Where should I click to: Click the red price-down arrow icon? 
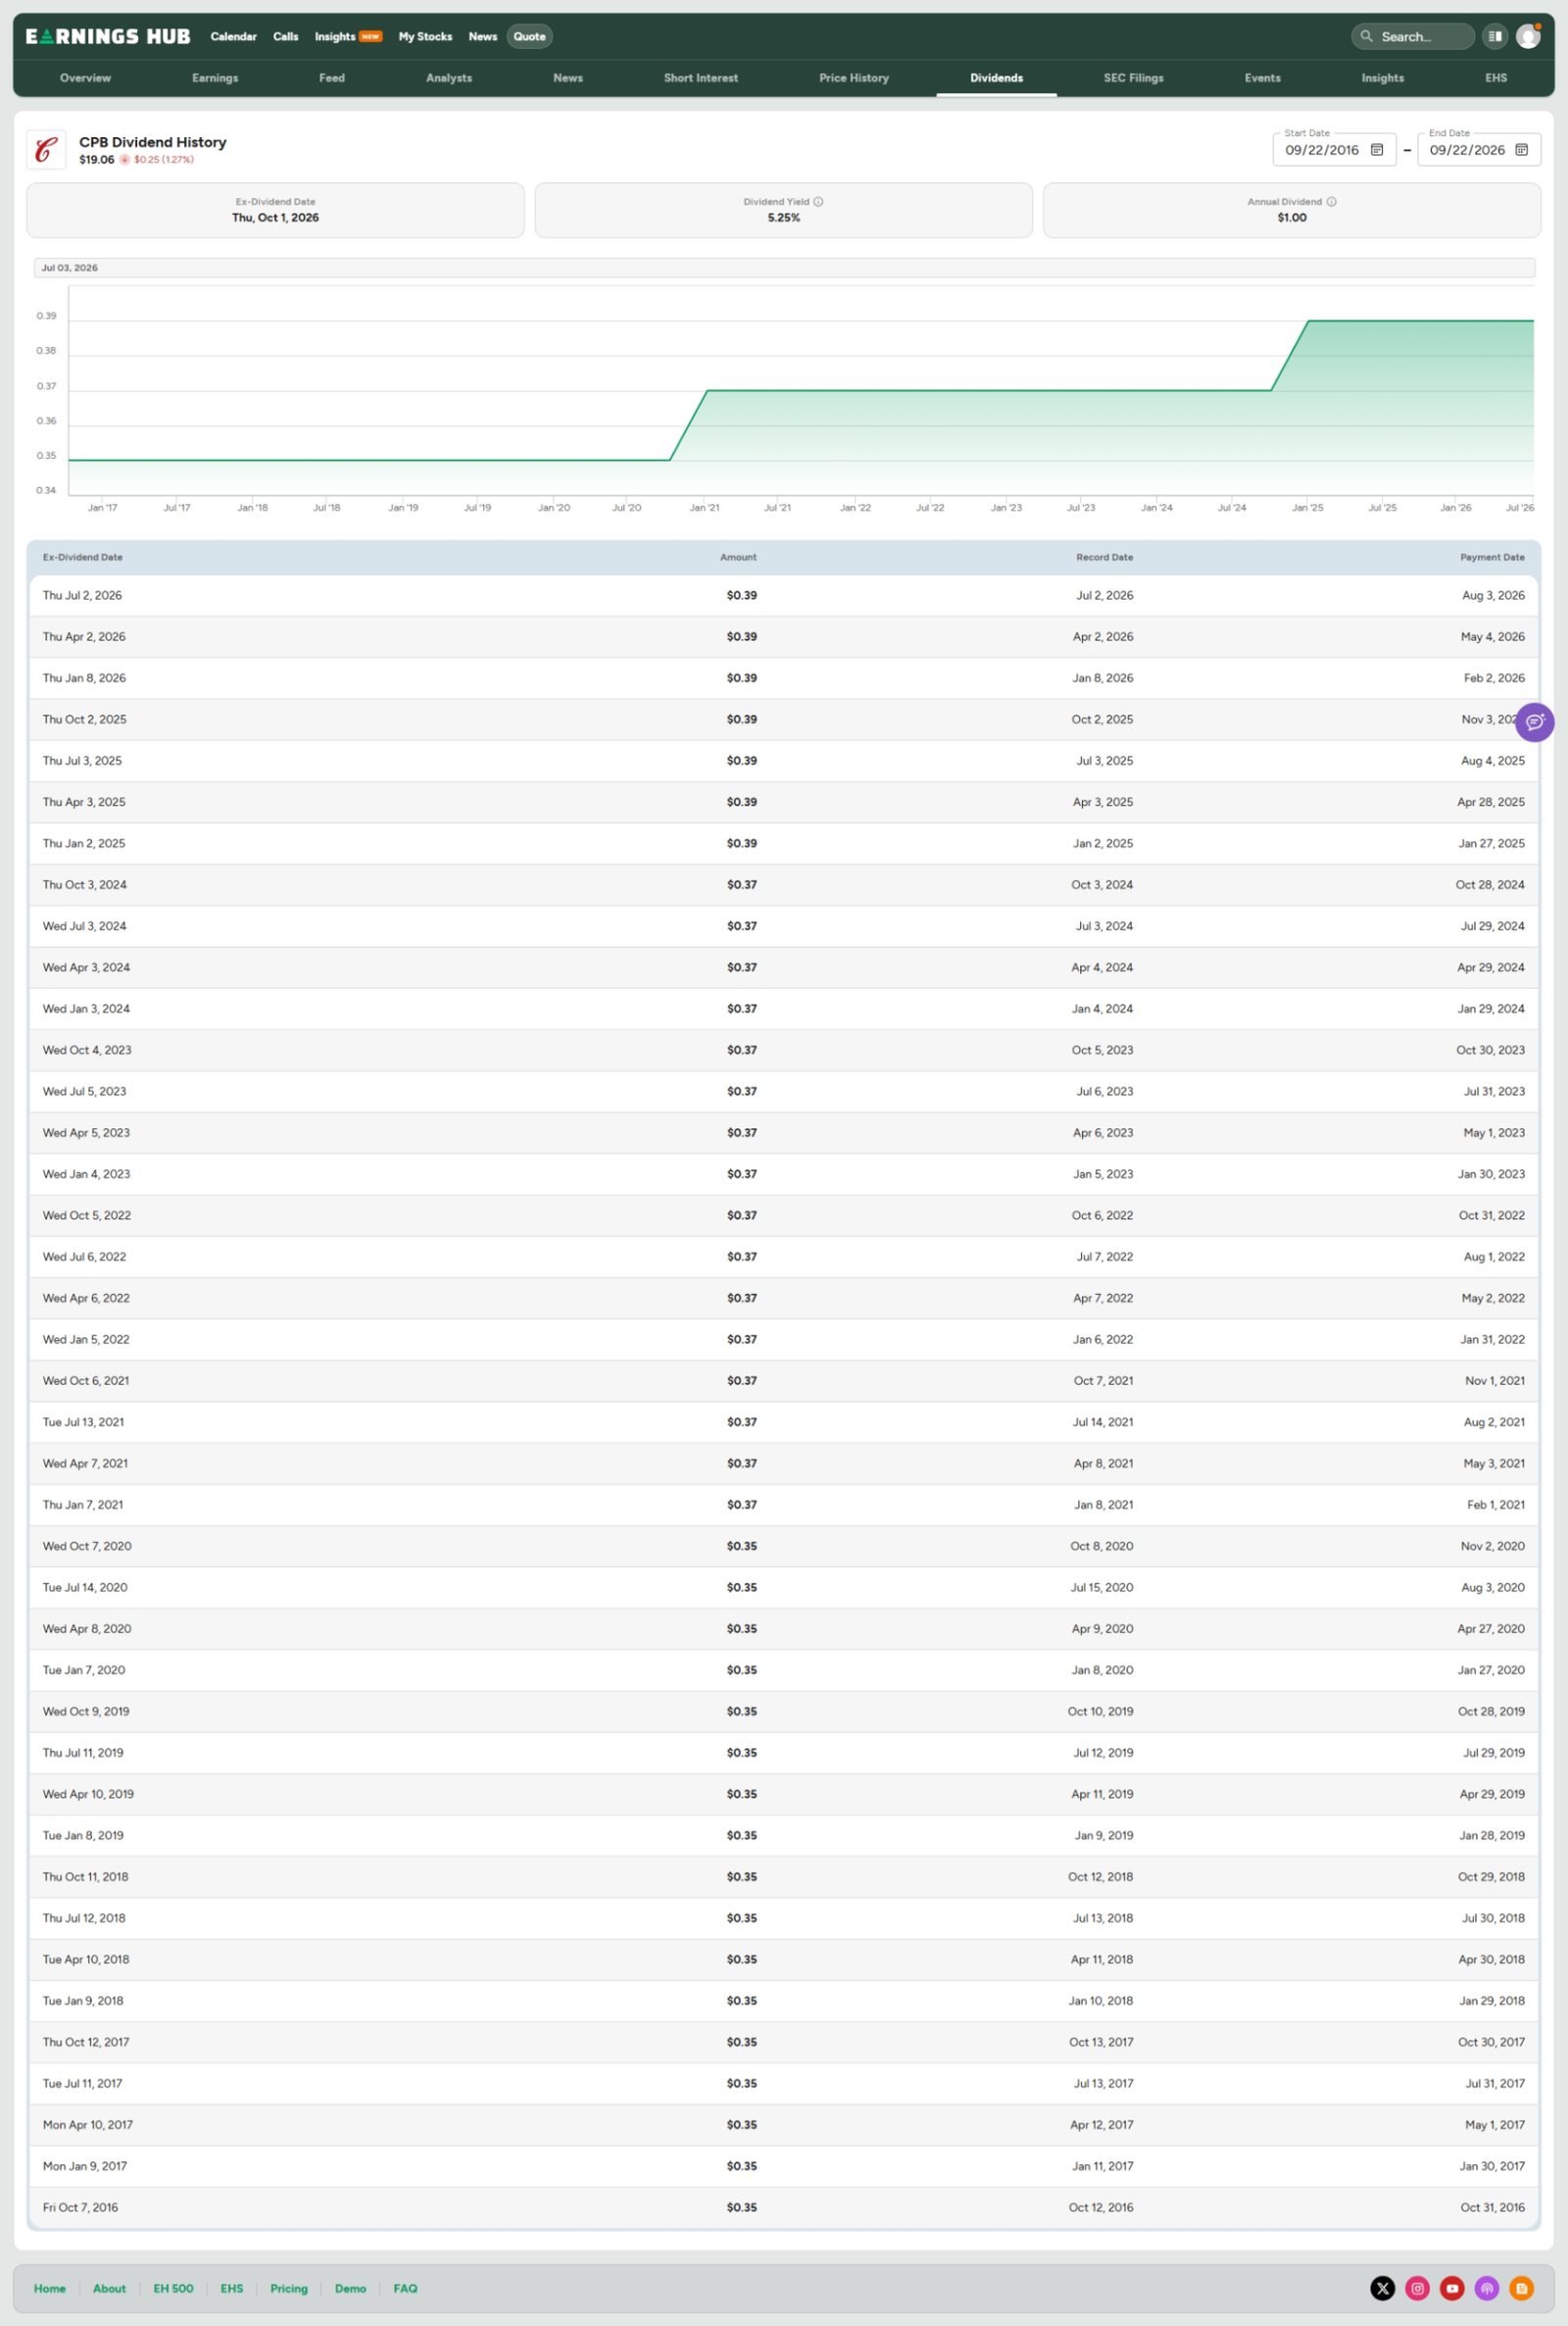pyautogui.click(x=125, y=160)
